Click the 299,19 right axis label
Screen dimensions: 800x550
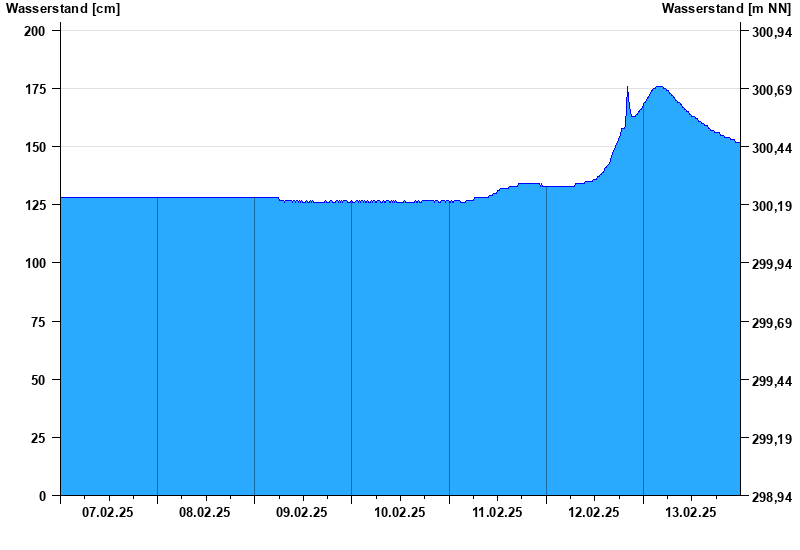(x=772, y=439)
